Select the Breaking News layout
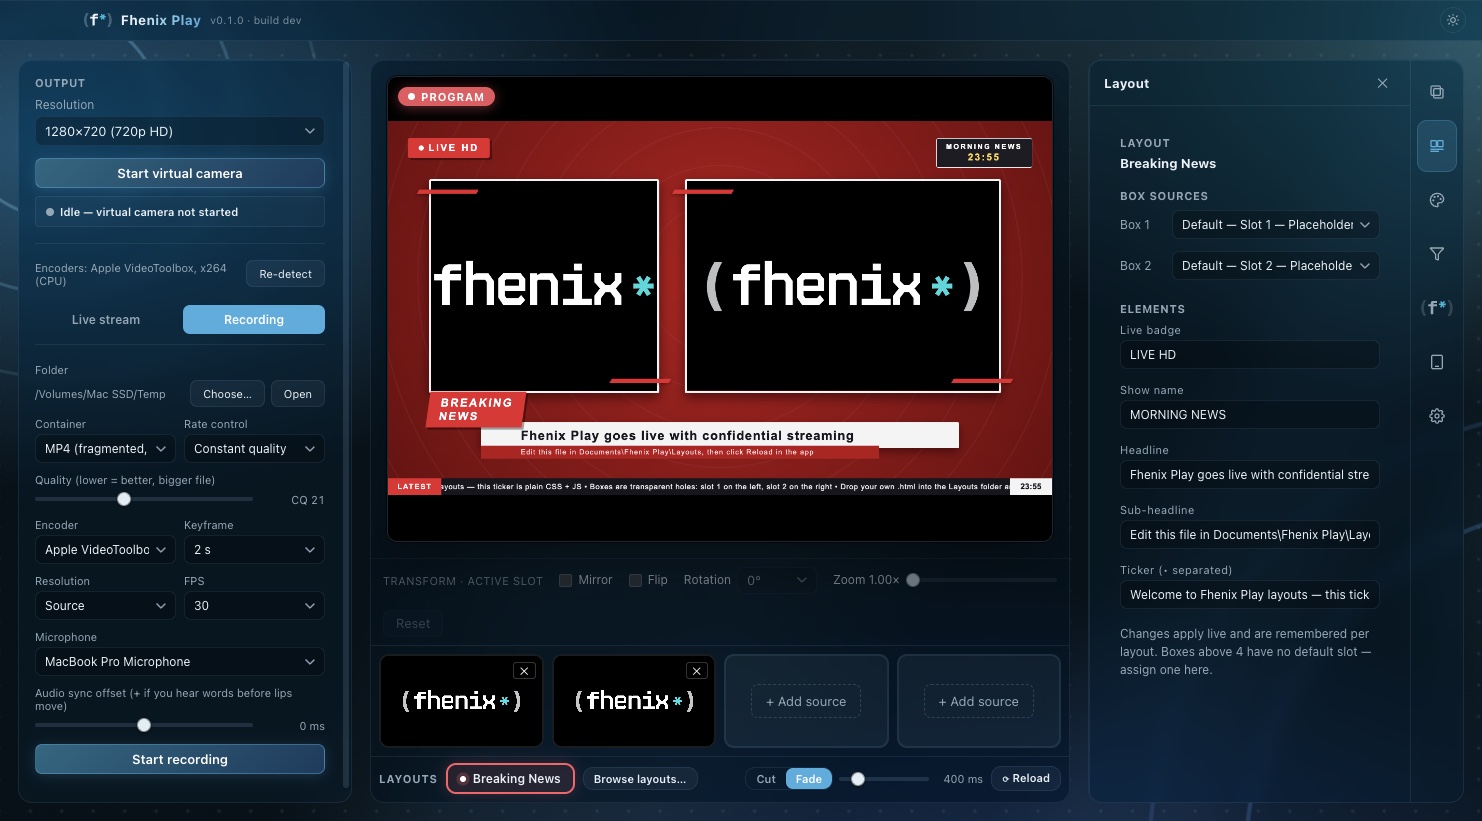 pos(510,779)
